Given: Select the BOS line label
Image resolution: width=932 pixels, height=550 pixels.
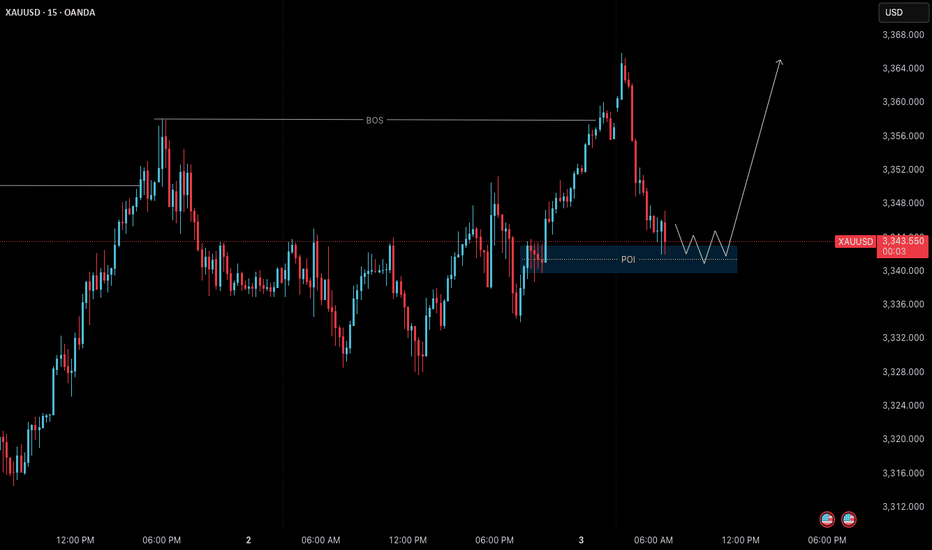Looking at the screenshot, I should point(374,120).
